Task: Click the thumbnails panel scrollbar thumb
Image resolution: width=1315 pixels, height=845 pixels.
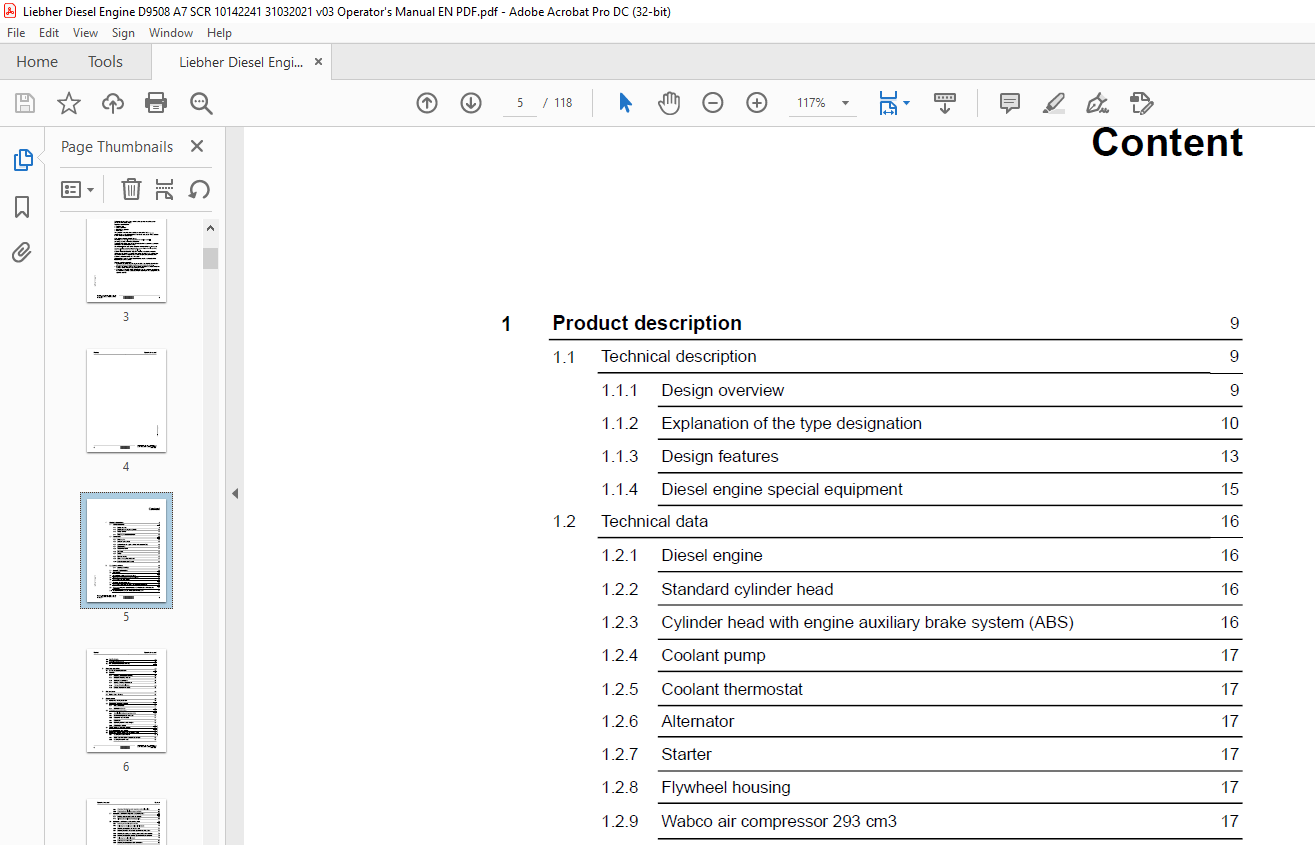Action: 210,259
